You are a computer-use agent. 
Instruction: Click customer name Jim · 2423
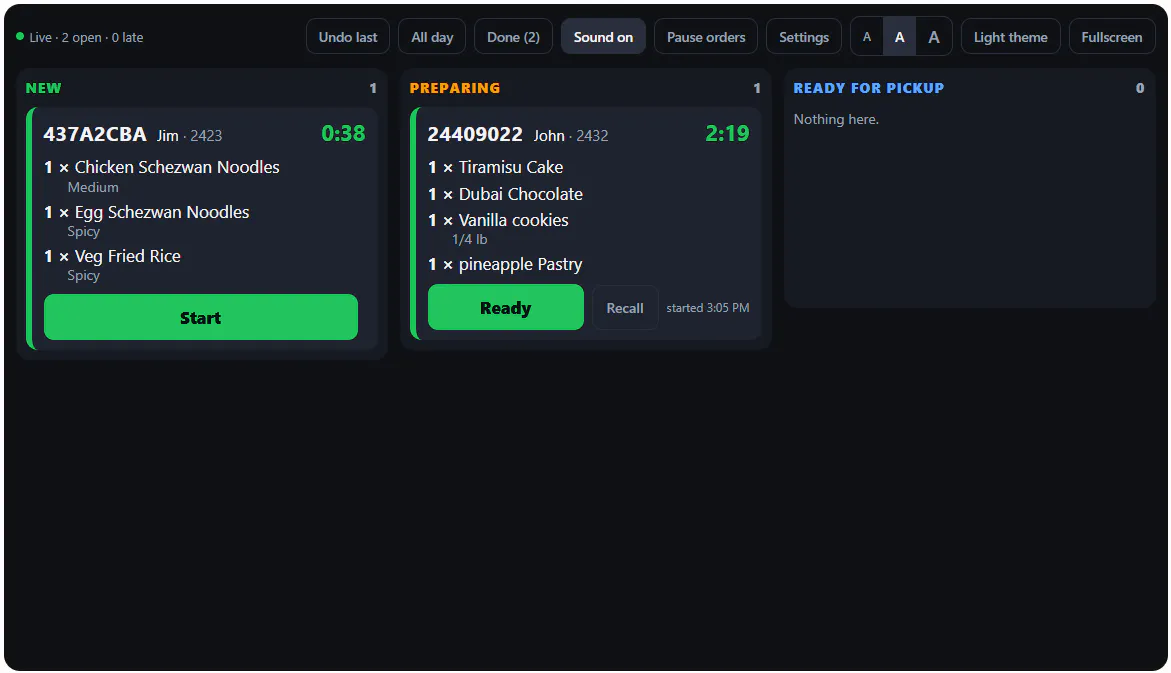pos(190,136)
